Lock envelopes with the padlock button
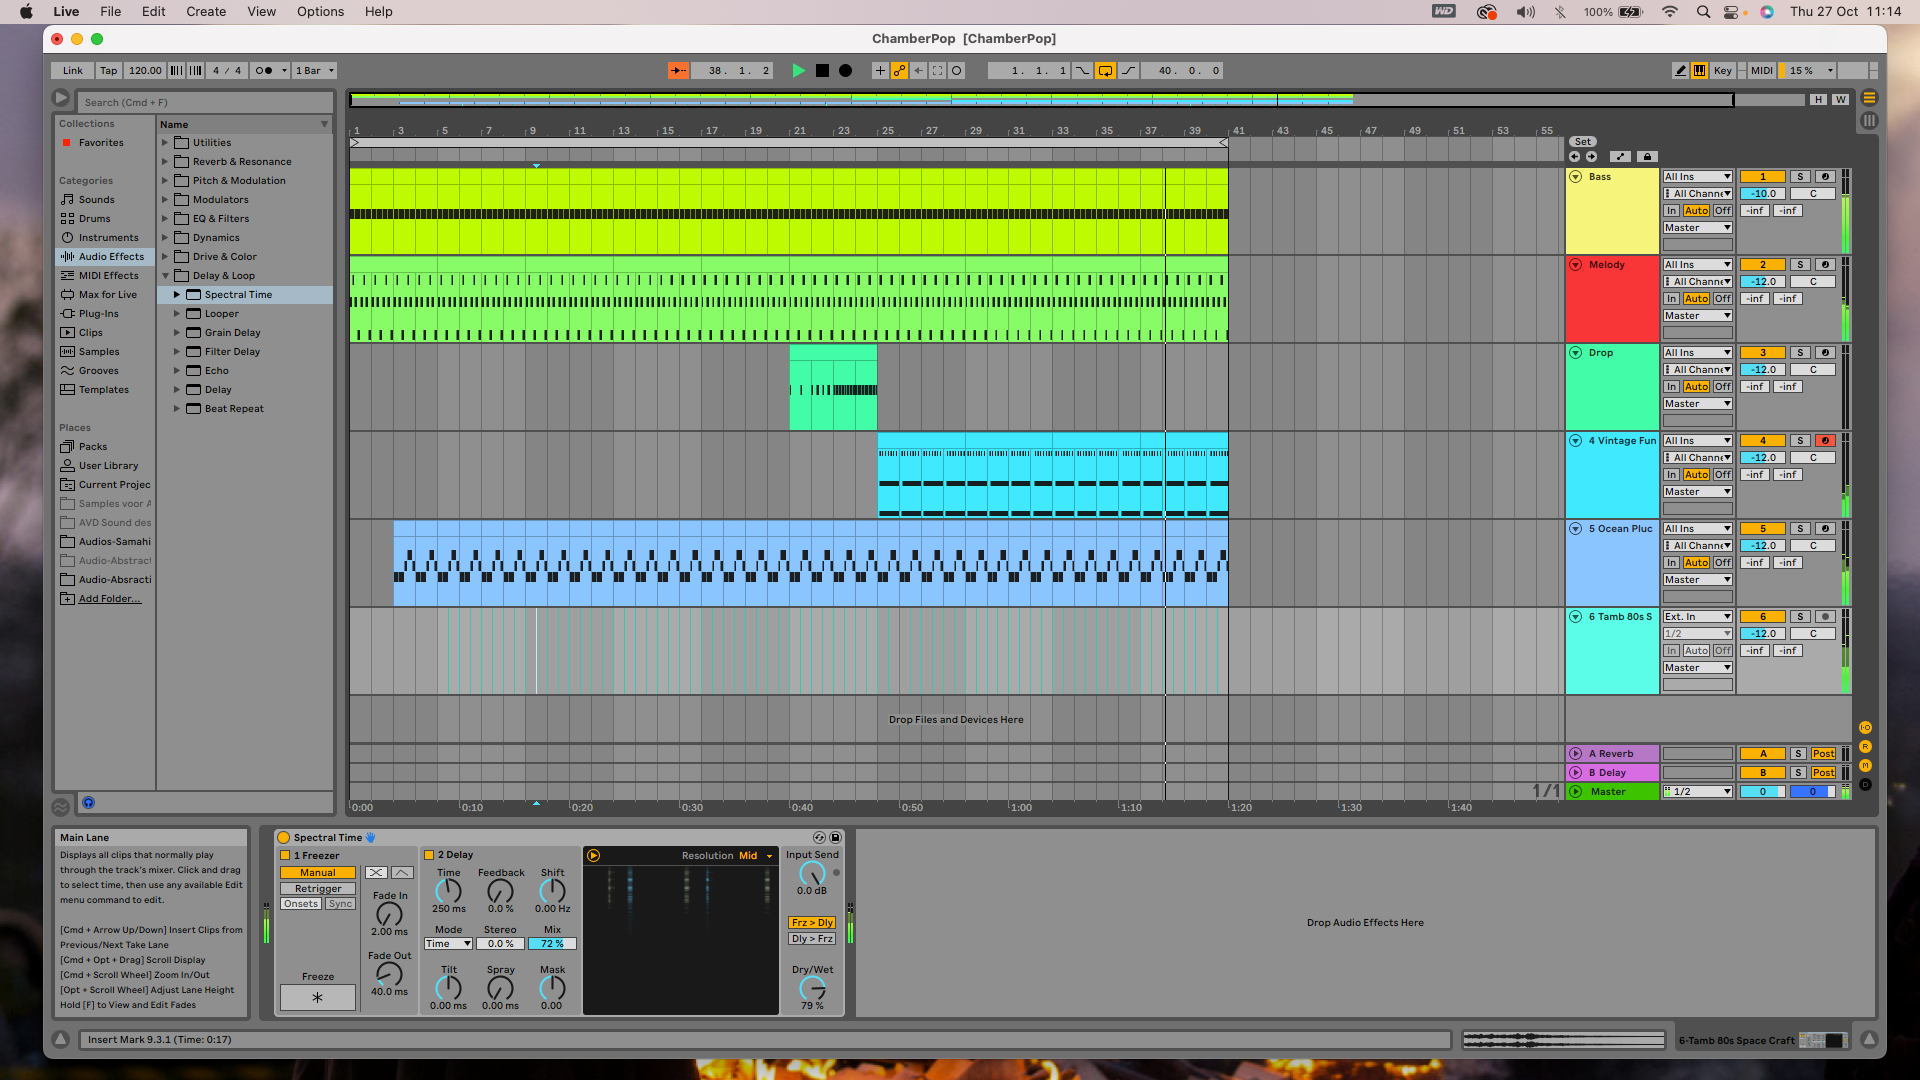1920x1080 pixels. click(x=1647, y=157)
